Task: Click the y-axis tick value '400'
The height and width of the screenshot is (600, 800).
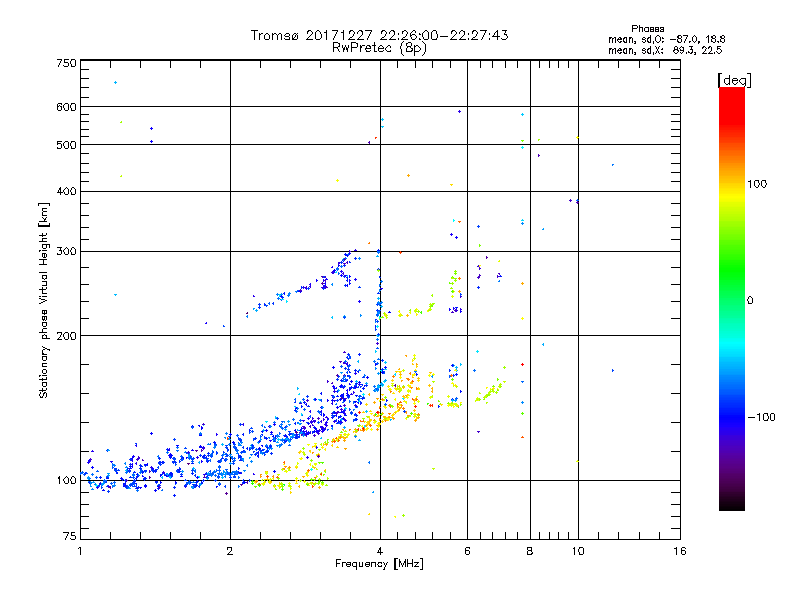Action: pos(66,192)
